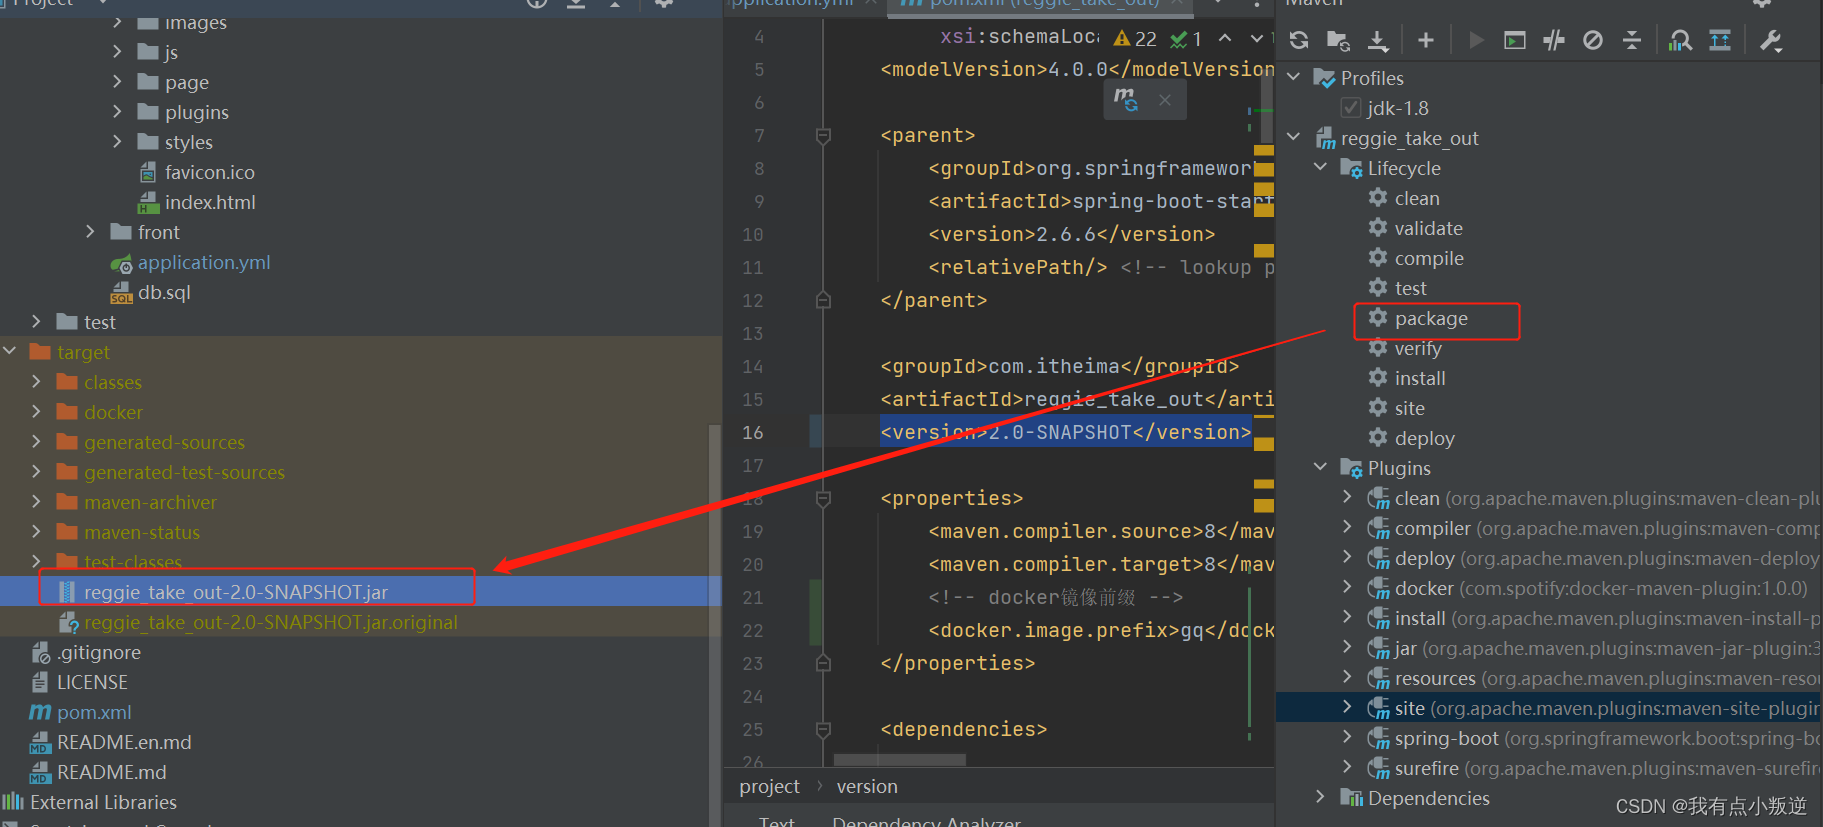The image size is (1823, 827).
Task: Expand the docker plugin node
Action: tap(1347, 587)
